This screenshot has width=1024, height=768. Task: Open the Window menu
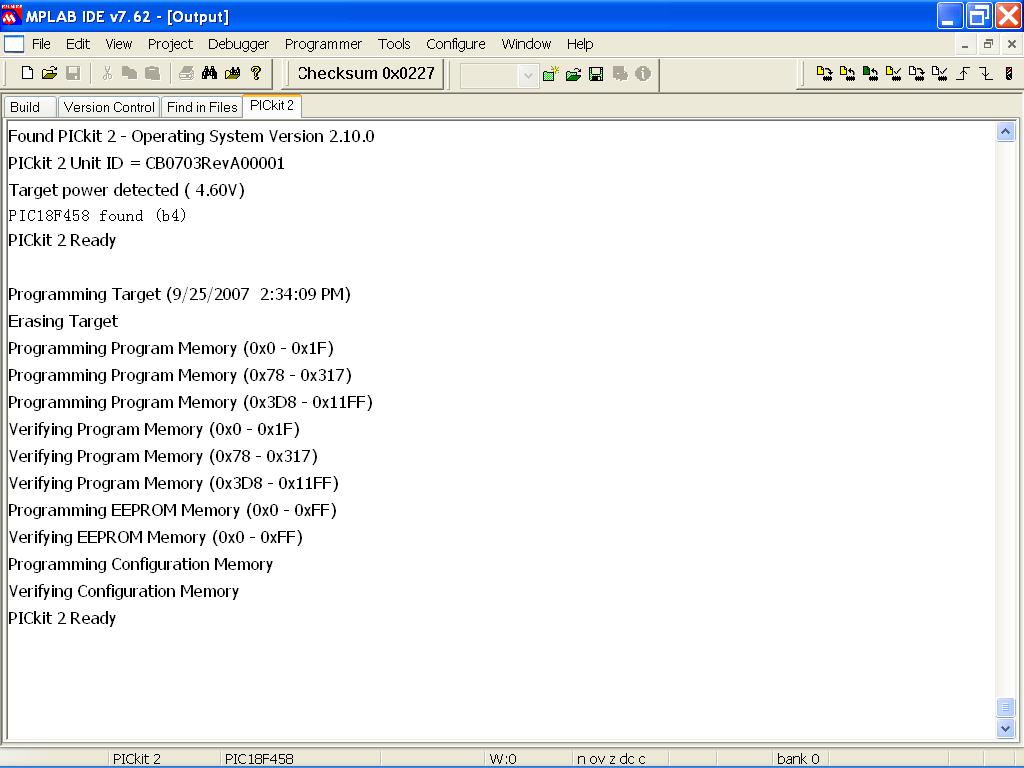(x=526, y=44)
